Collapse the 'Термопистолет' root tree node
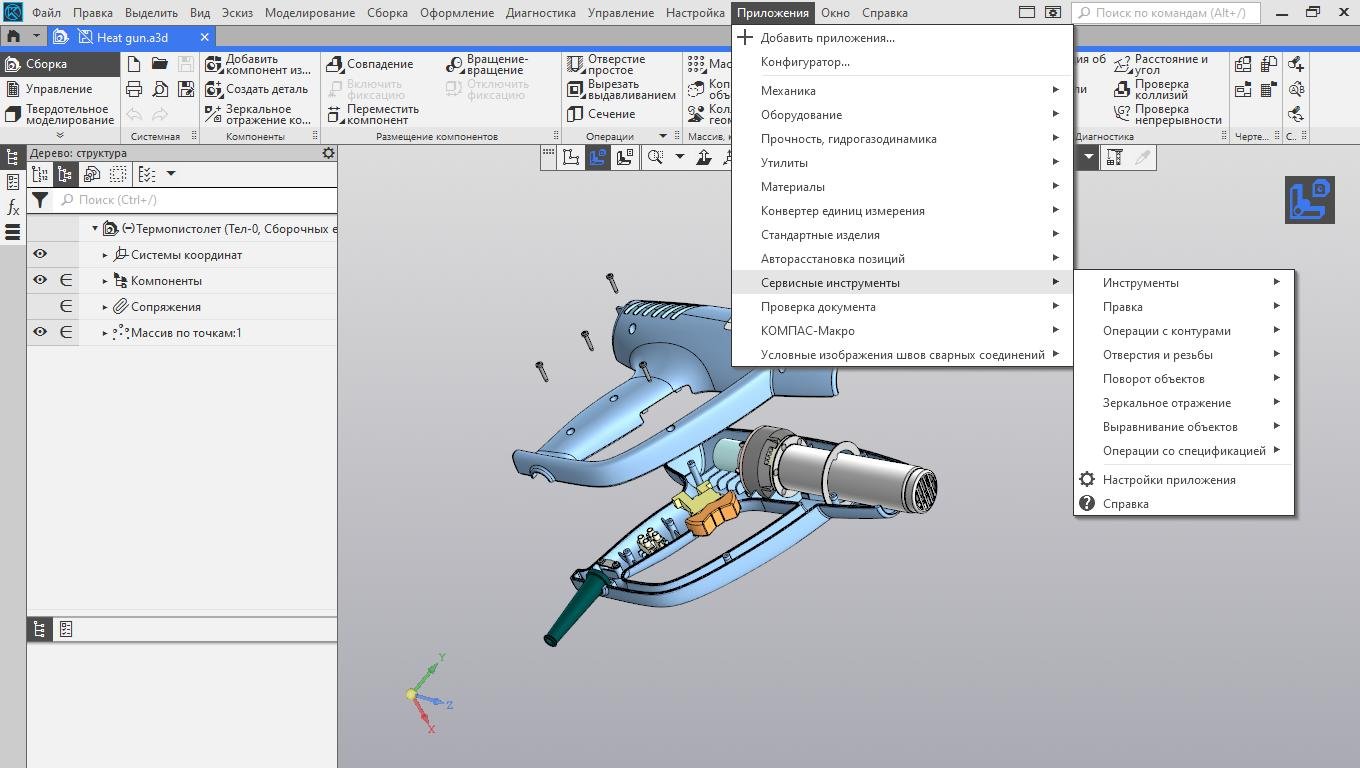The image size is (1360, 768). pos(95,229)
